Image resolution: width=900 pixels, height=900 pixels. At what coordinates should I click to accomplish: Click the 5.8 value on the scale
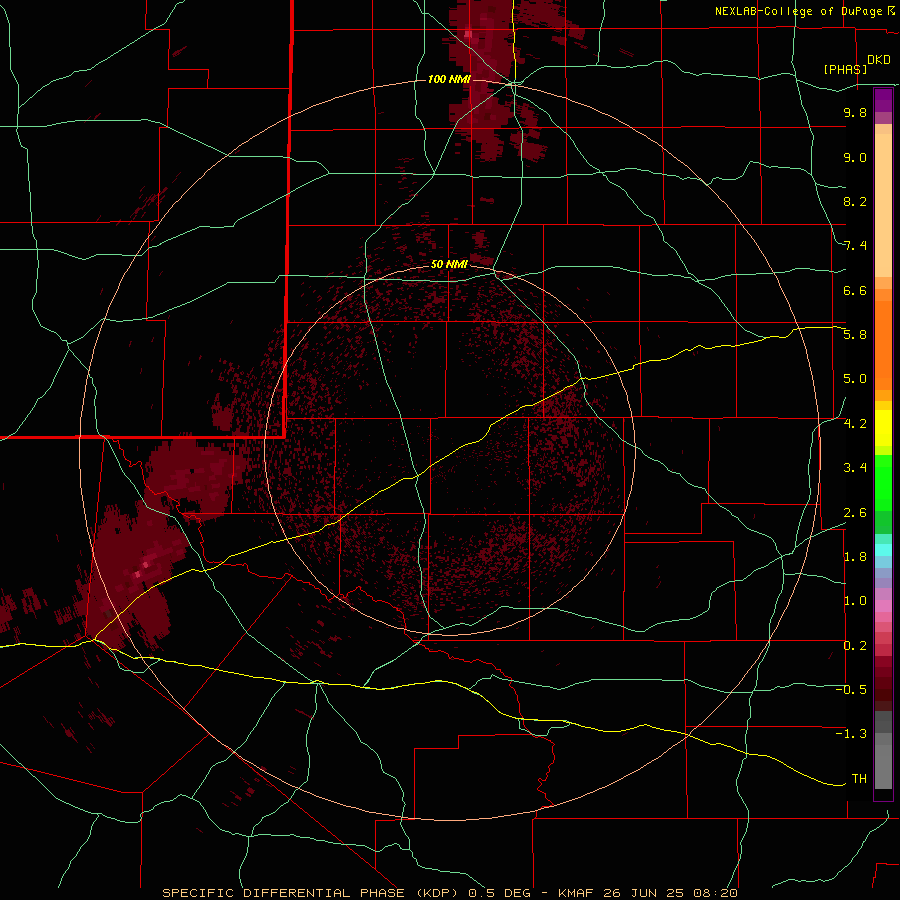(855, 335)
